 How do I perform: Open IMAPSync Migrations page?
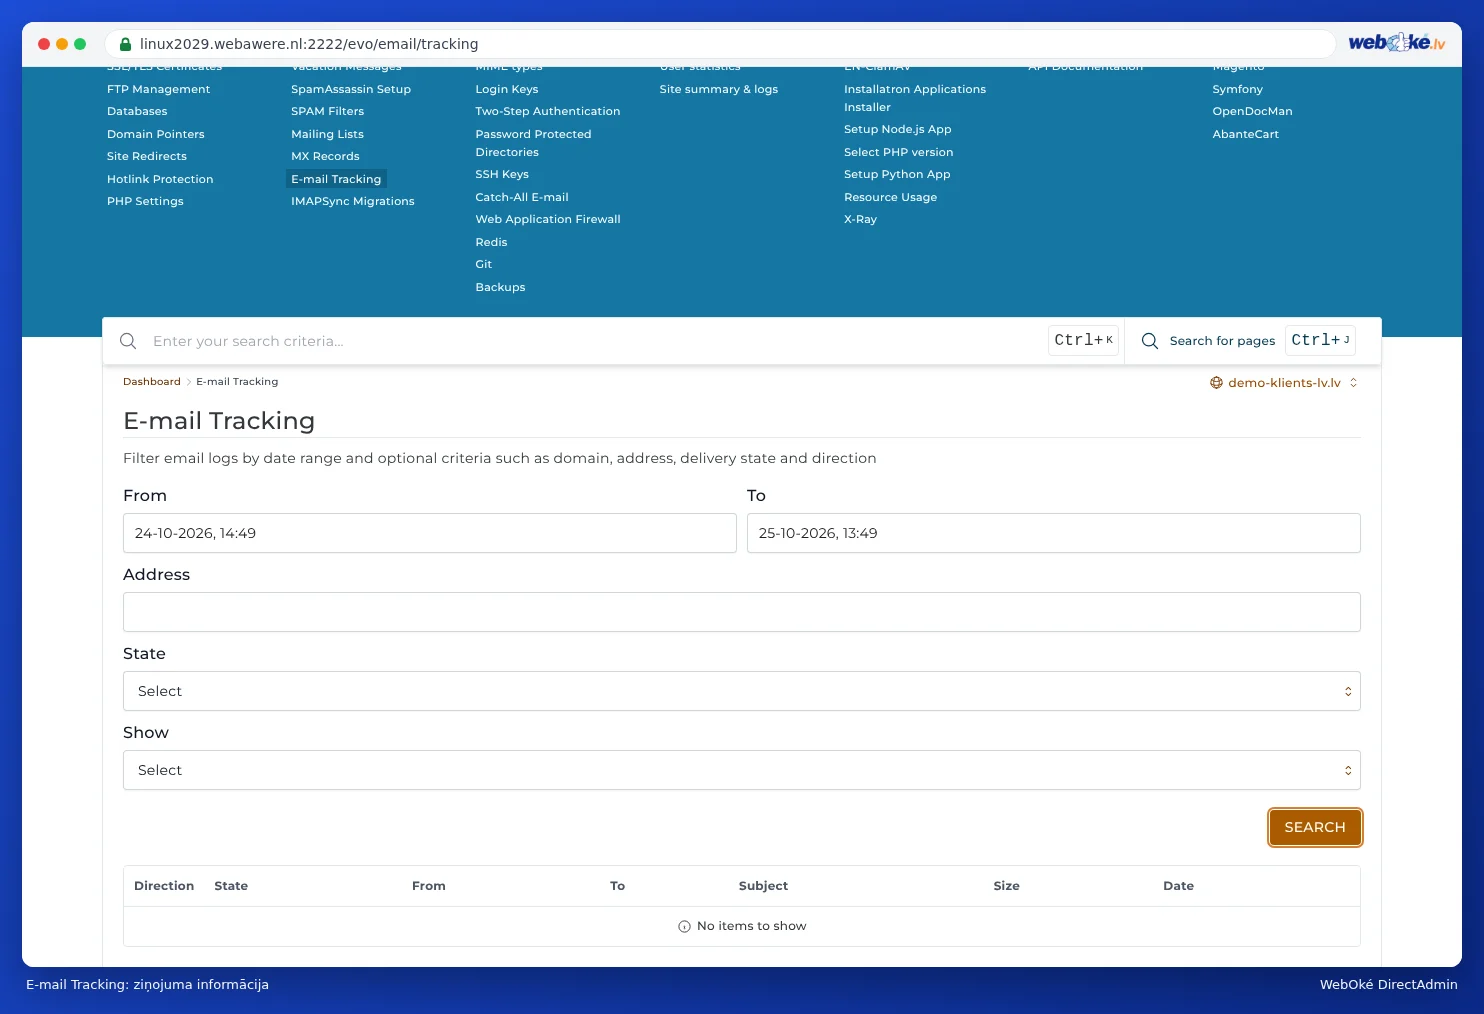[353, 201]
